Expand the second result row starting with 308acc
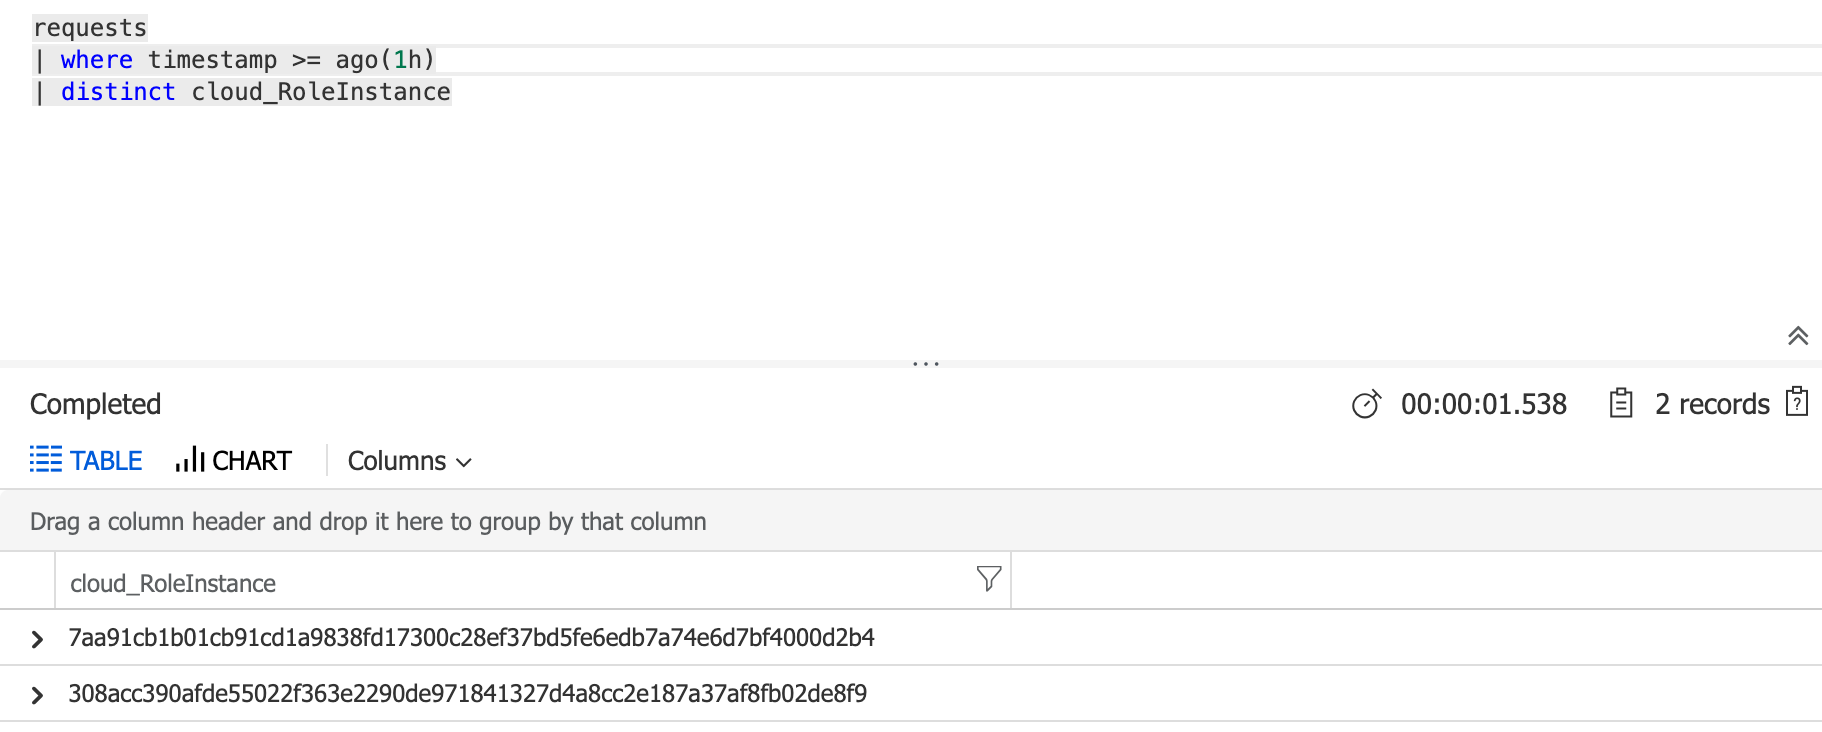Screen dimensions: 1822x732 38,694
